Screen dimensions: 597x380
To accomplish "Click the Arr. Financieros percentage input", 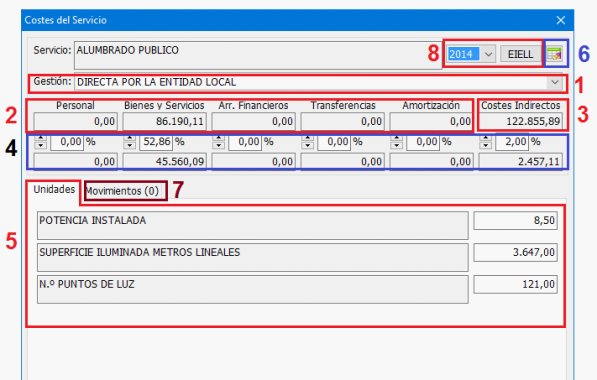I will click(245, 142).
